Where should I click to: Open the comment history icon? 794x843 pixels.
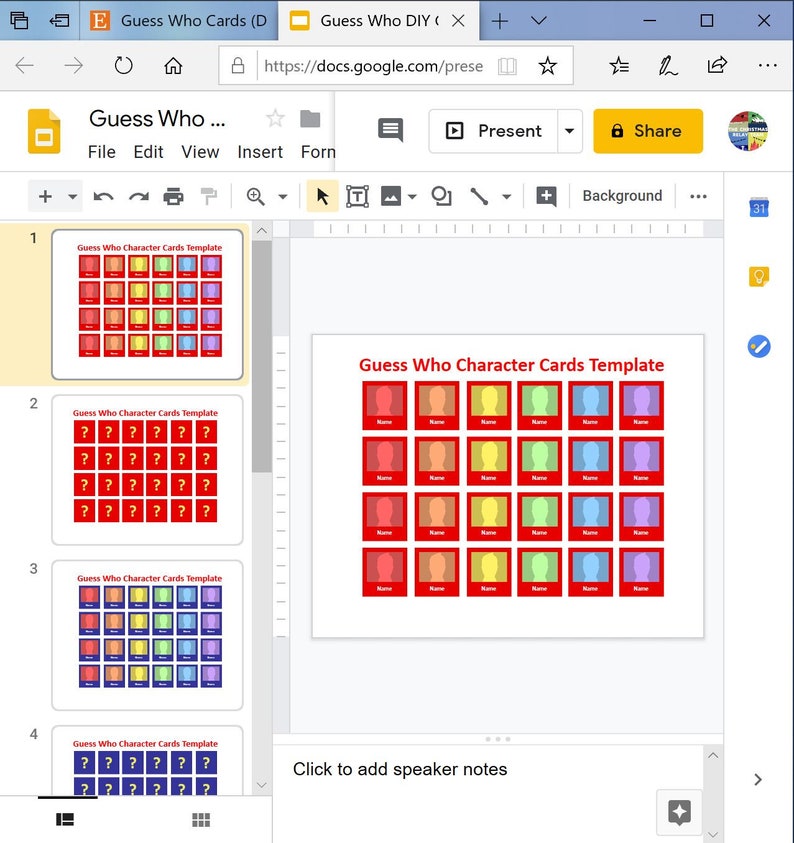(391, 130)
